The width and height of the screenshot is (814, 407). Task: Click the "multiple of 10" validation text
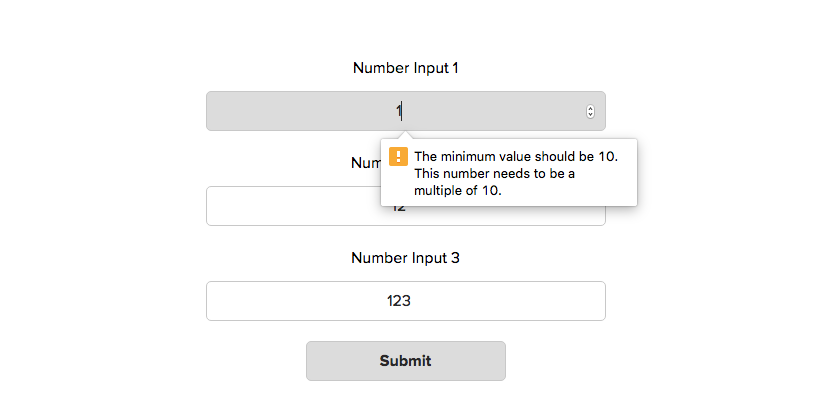(457, 190)
